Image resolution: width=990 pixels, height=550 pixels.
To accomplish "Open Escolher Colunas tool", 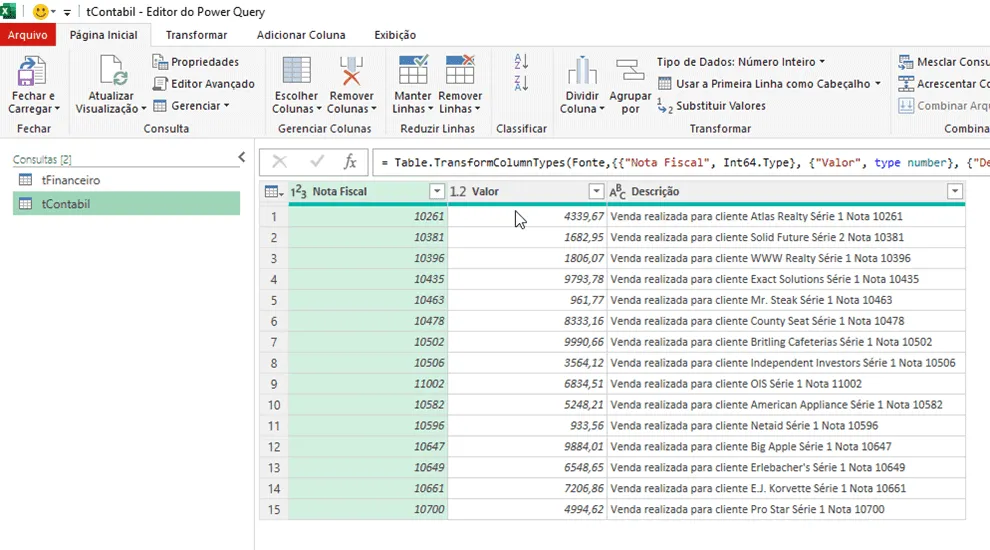I will pyautogui.click(x=296, y=71).
